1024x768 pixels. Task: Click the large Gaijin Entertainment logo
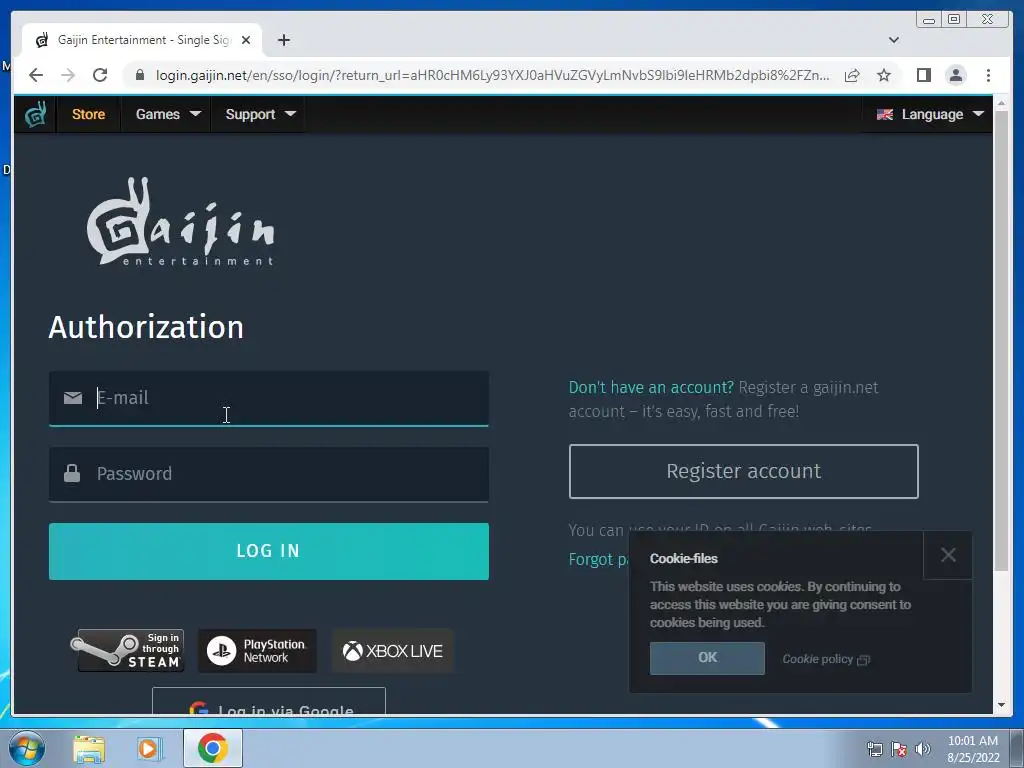pyautogui.click(x=180, y=222)
